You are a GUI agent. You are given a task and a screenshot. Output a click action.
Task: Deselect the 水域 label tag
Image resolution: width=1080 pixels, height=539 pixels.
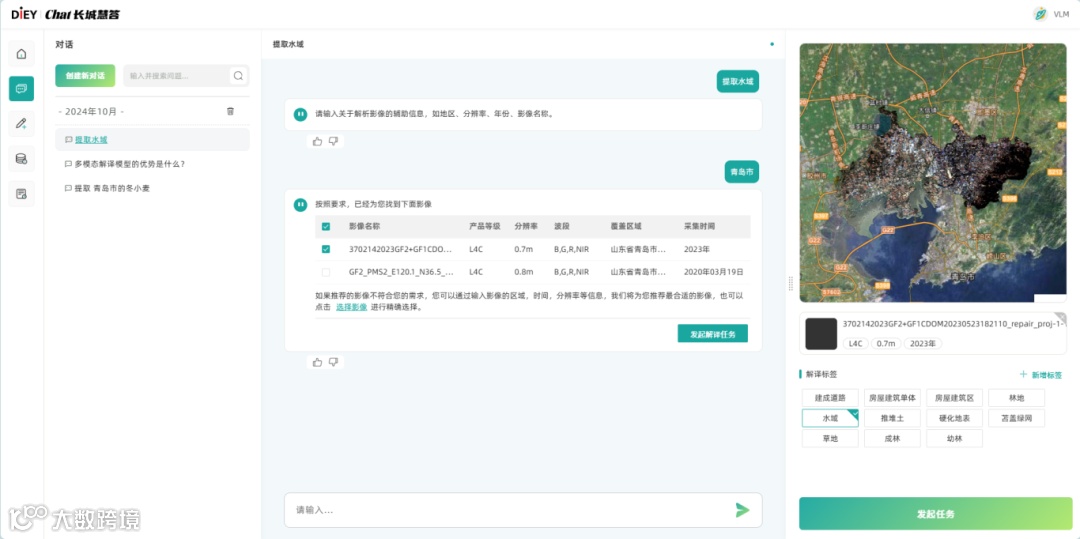(x=830, y=418)
